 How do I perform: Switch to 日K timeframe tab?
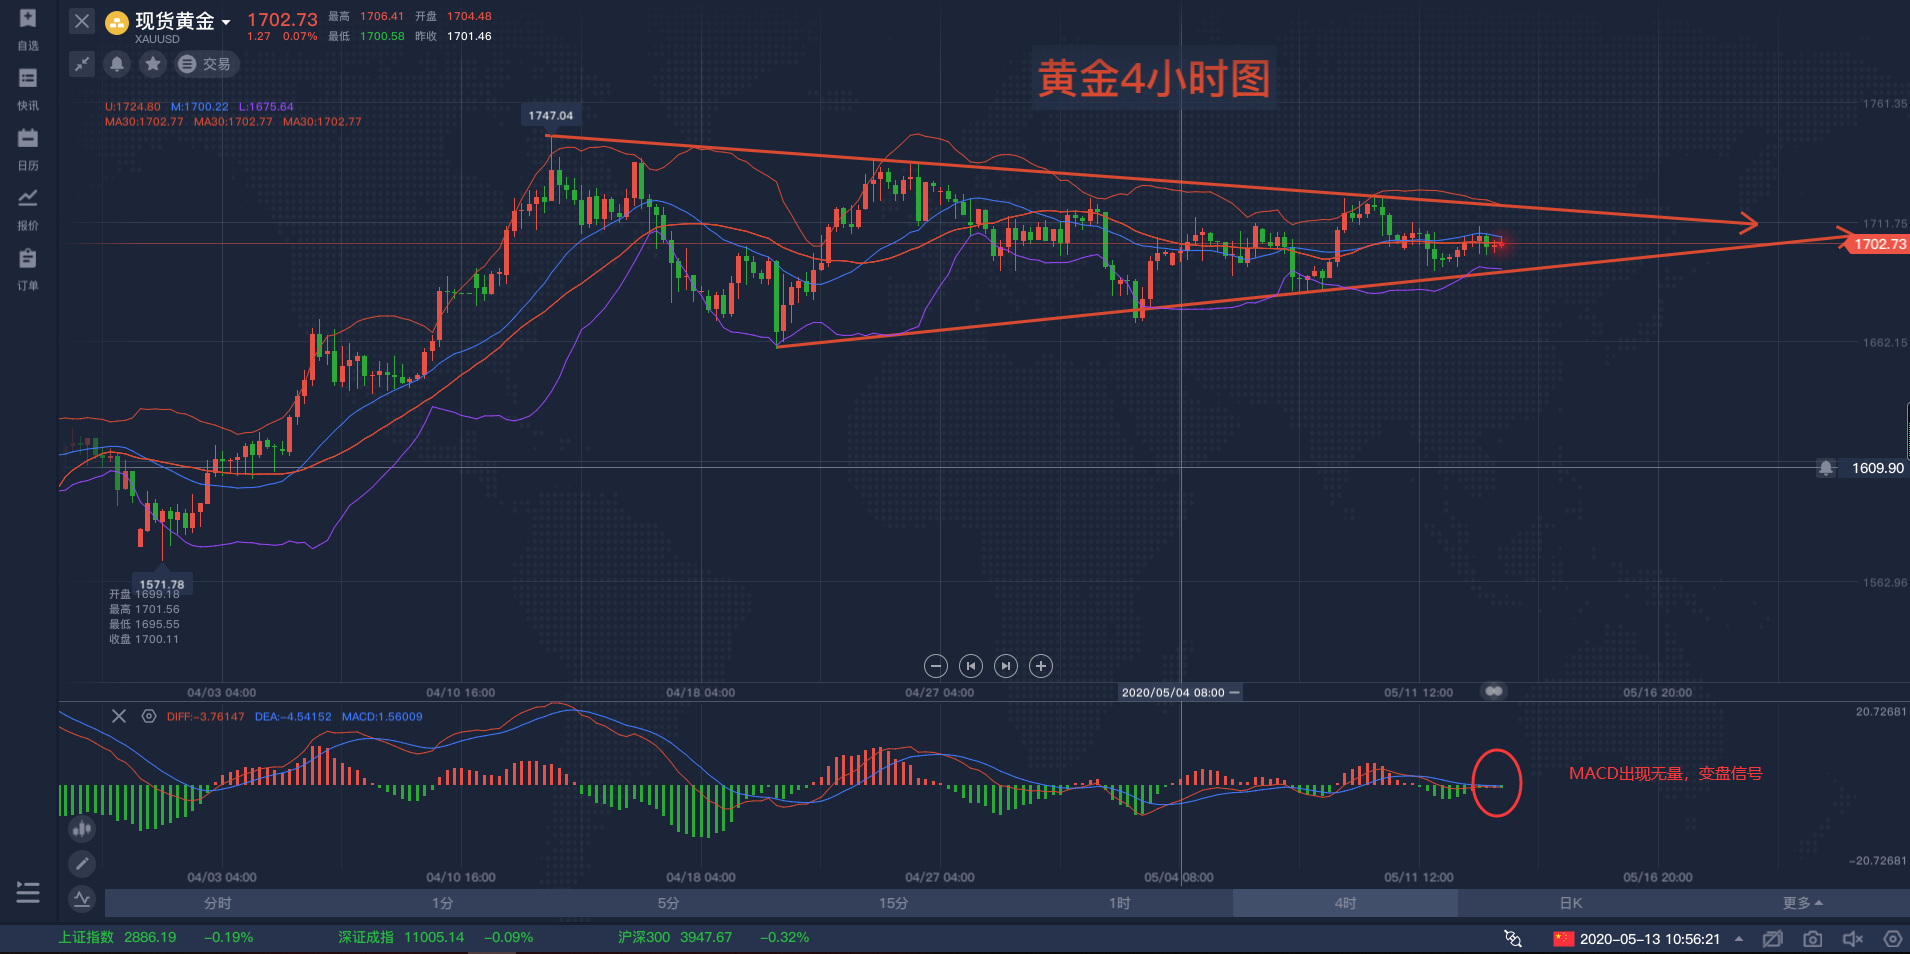pos(1571,903)
